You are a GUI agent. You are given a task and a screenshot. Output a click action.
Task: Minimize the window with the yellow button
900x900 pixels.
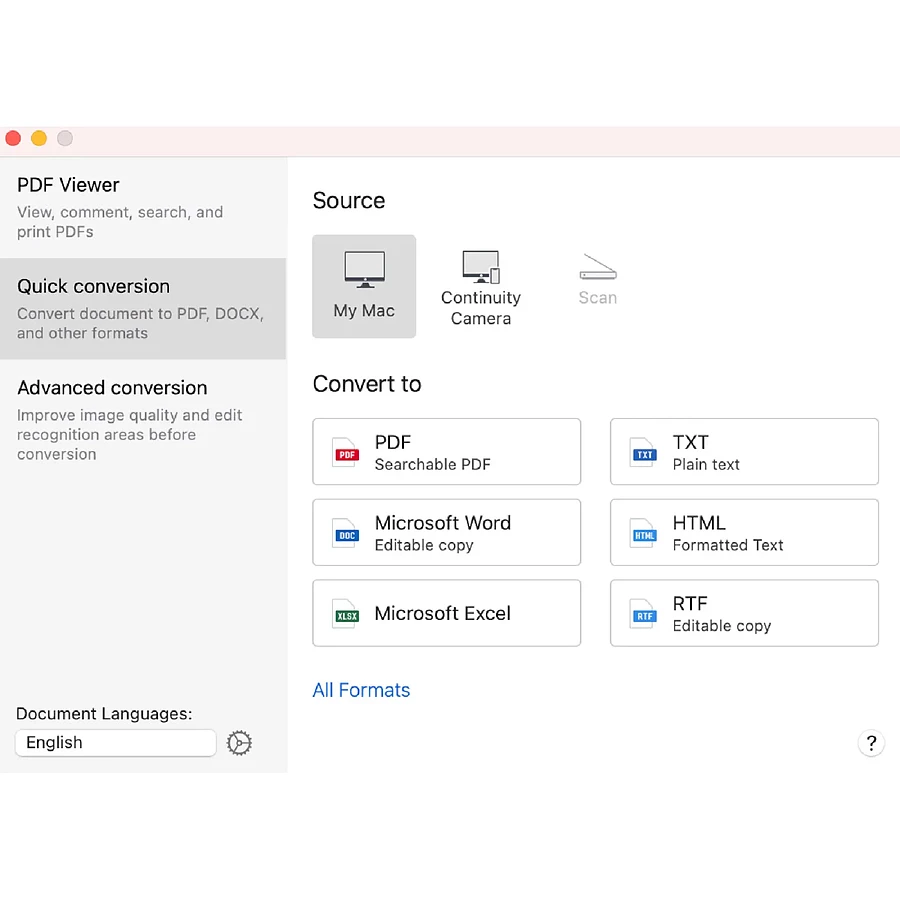point(39,138)
